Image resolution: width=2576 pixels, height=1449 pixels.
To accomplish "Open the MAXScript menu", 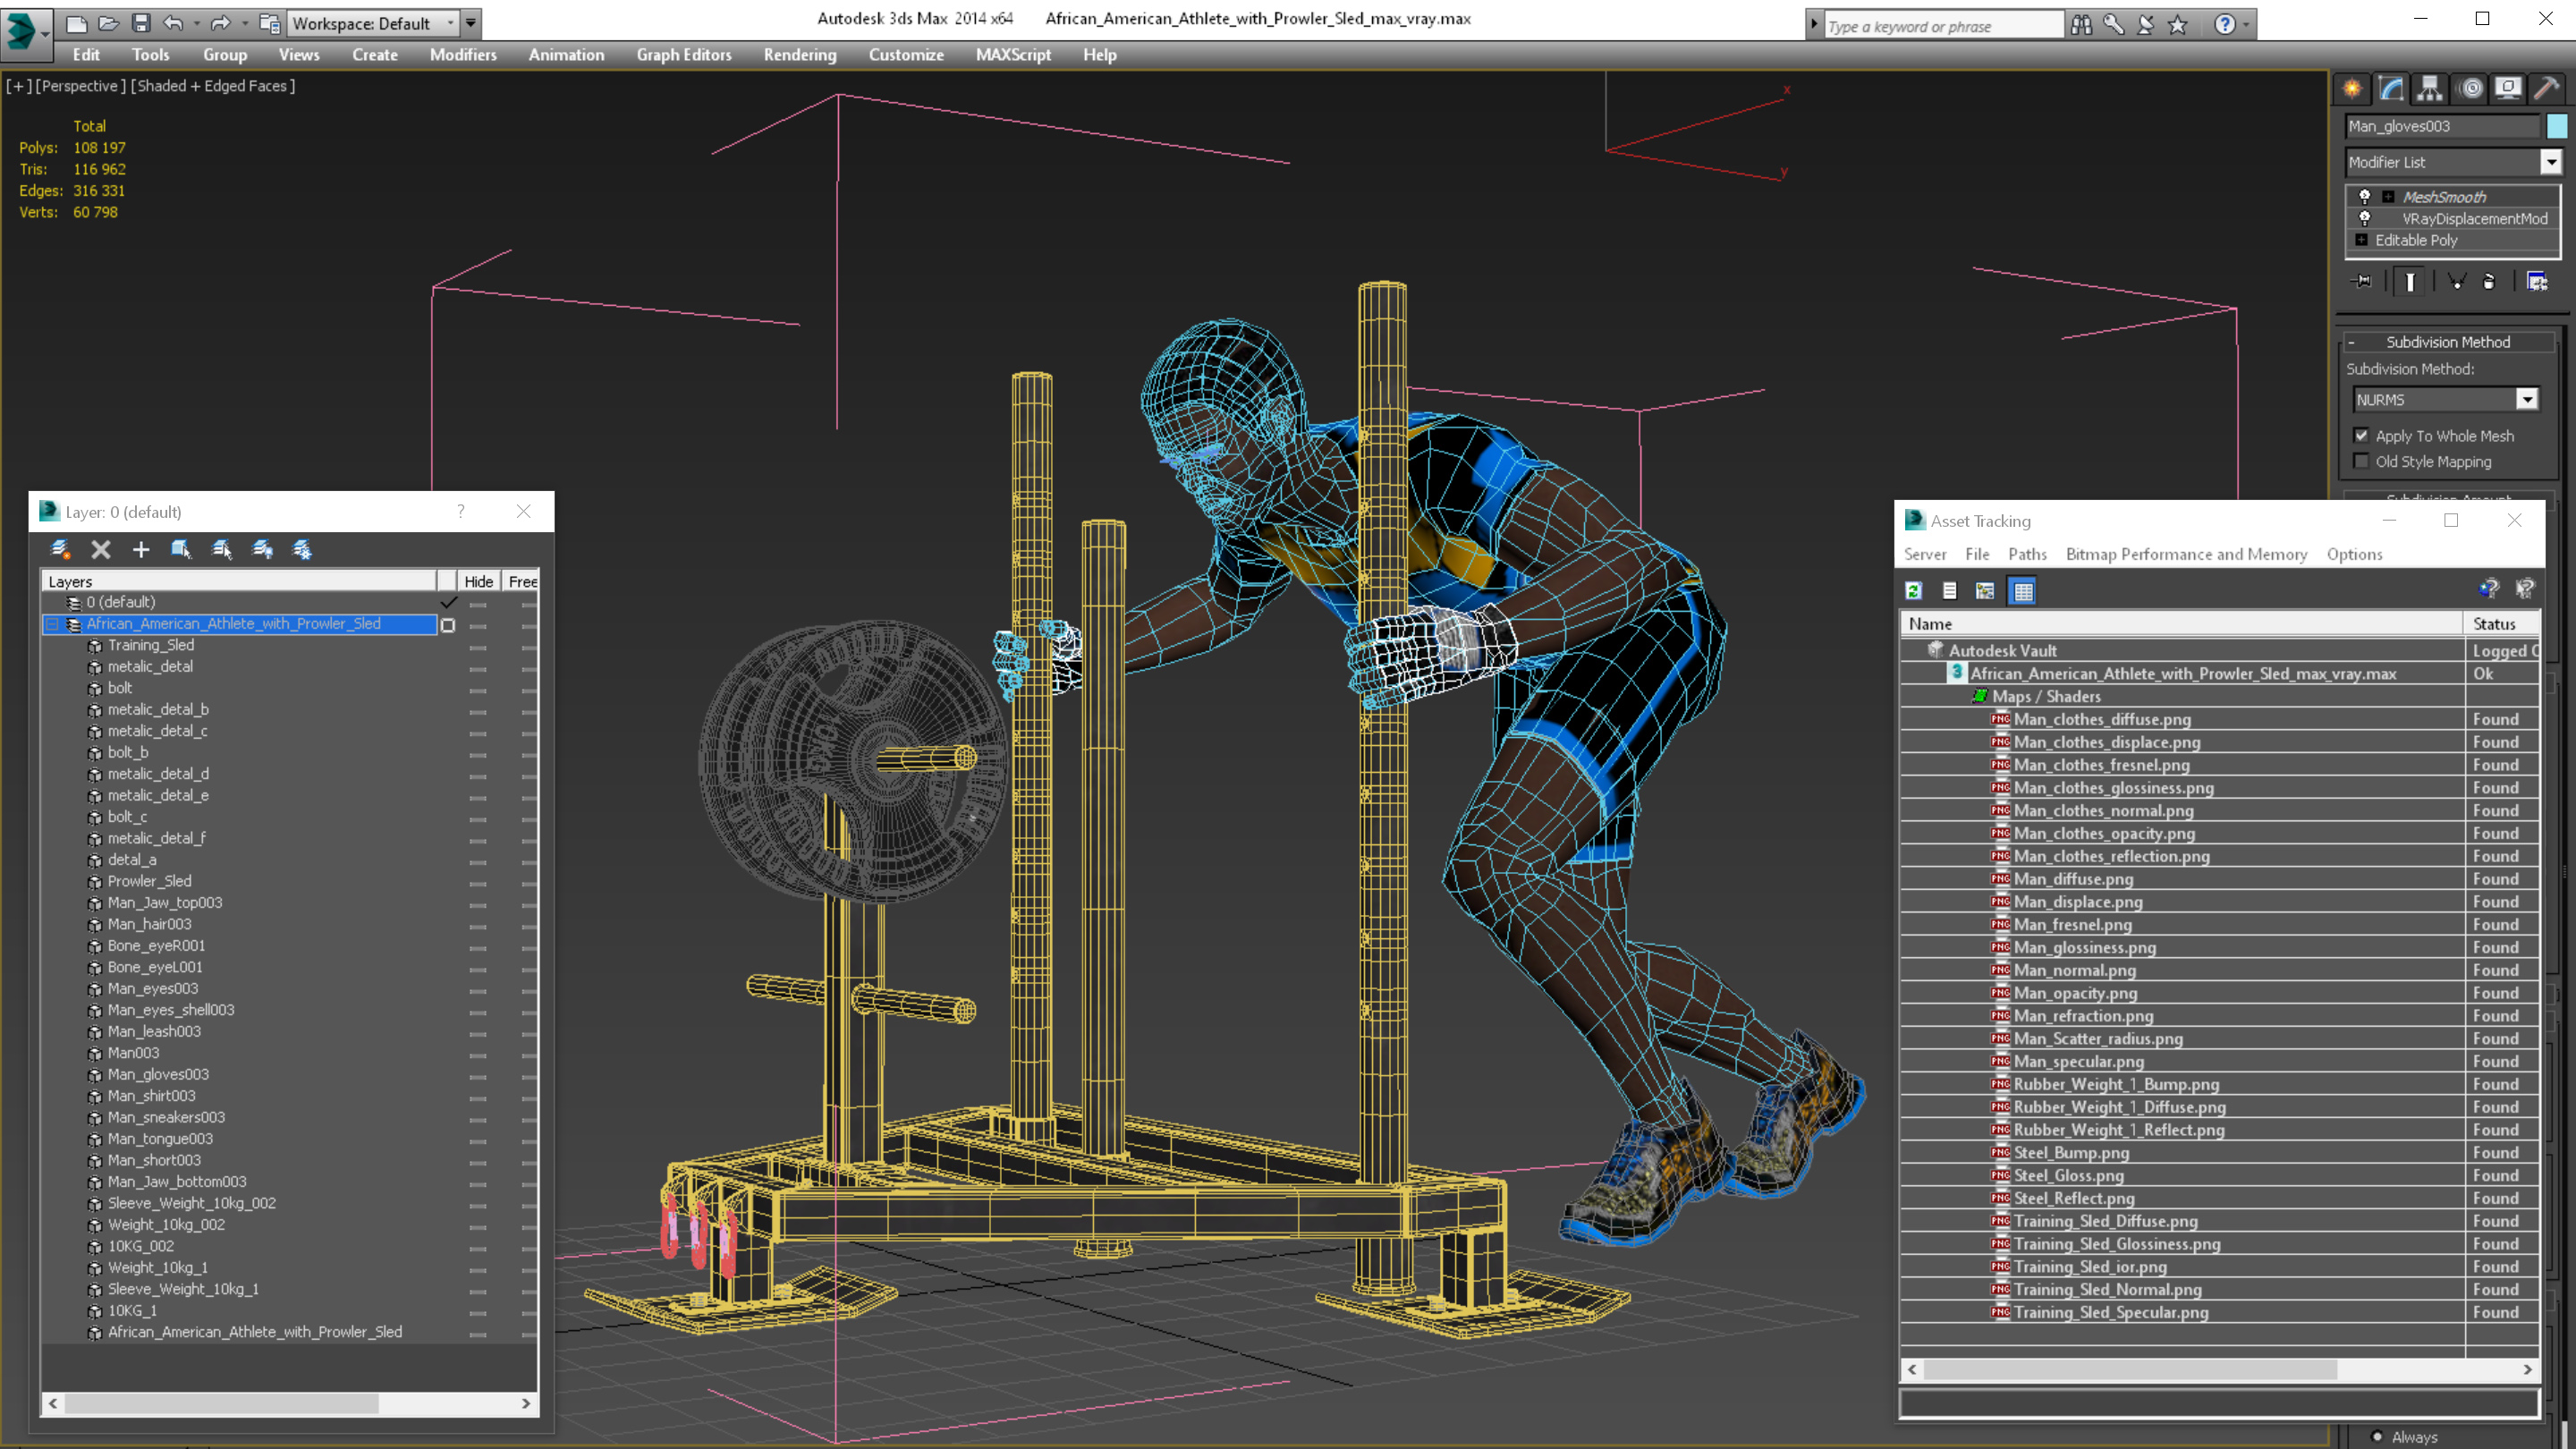I will [x=1013, y=55].
